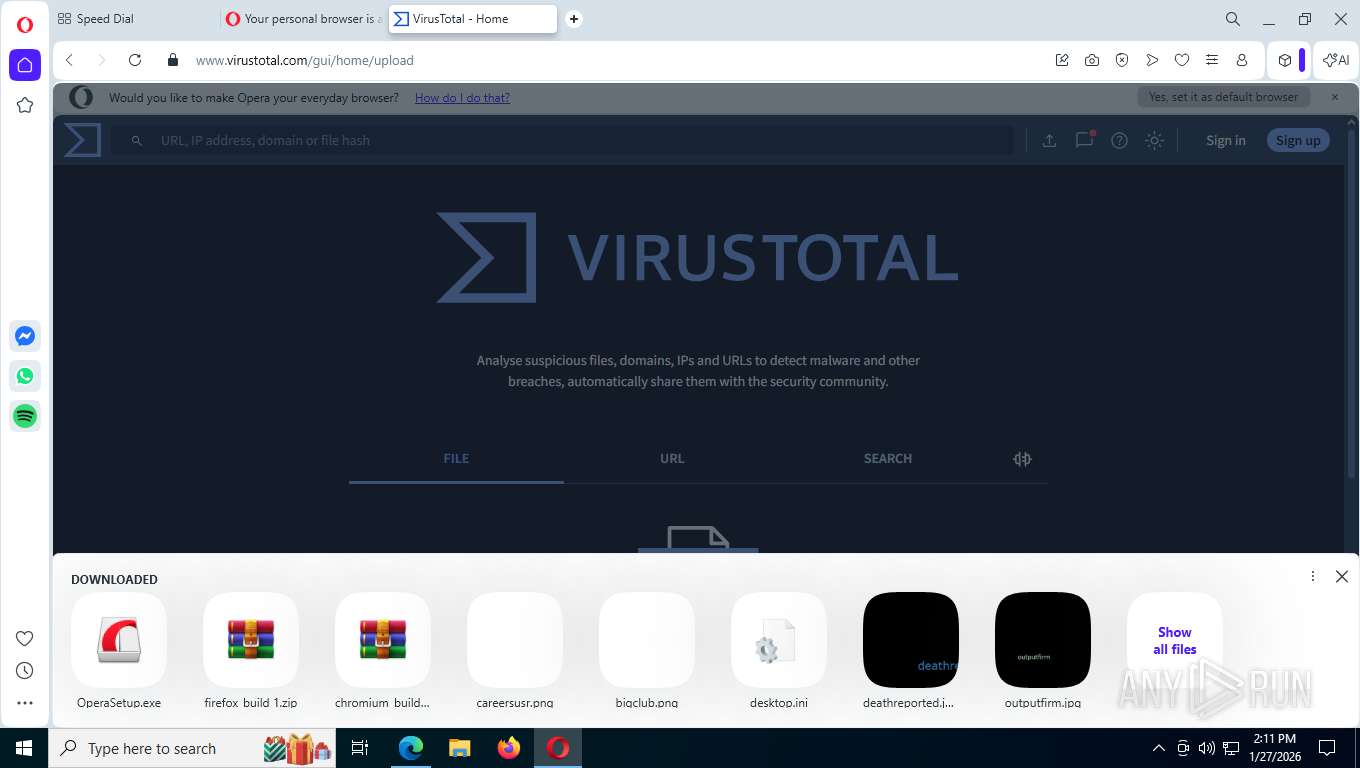Click the VirusTotal upload file icon
The width and height of the screenshot is (1360, 768).
(x=1049, y=141)
